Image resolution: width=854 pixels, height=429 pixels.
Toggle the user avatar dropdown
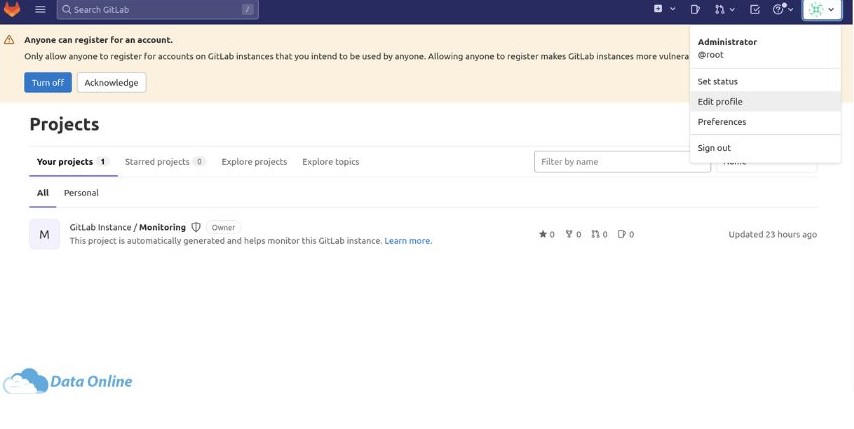(822, 9)
